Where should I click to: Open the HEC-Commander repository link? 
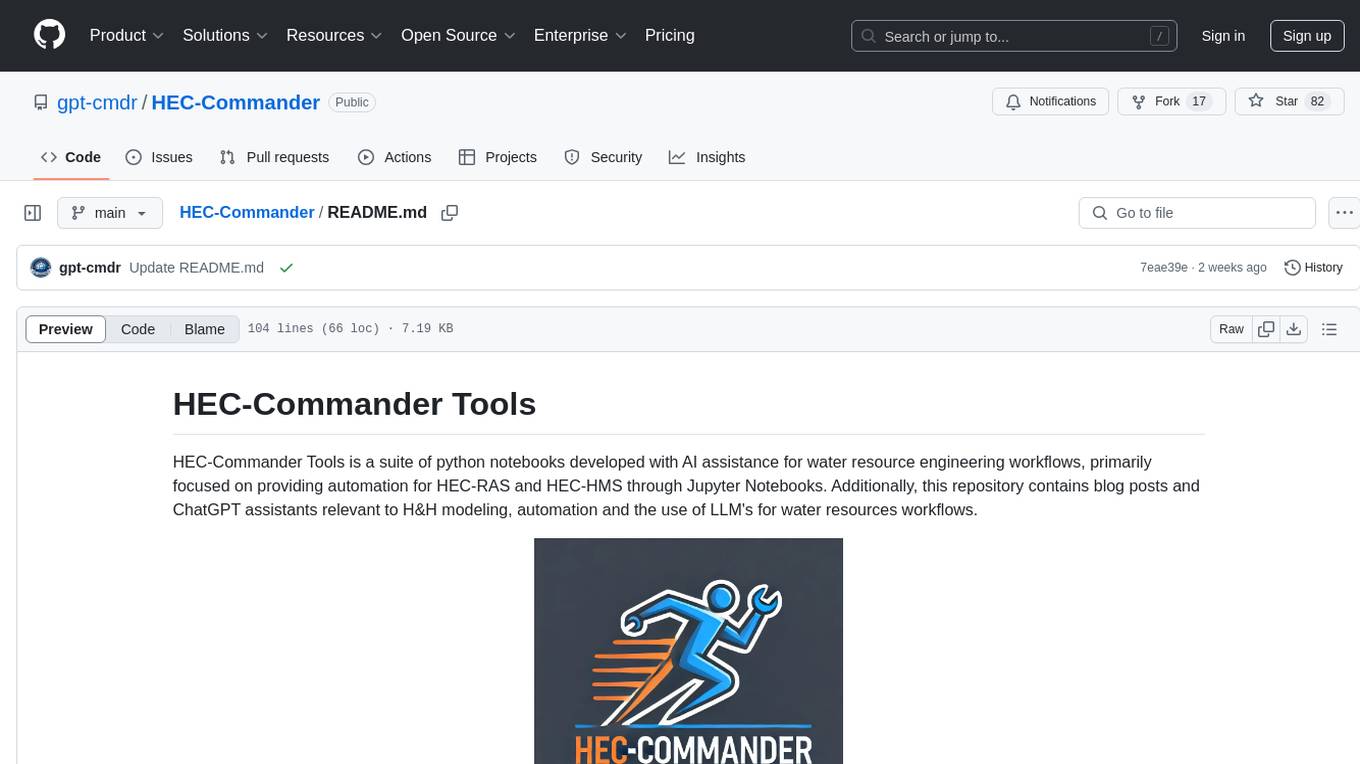pyautogui.click(x=236, y=102)
